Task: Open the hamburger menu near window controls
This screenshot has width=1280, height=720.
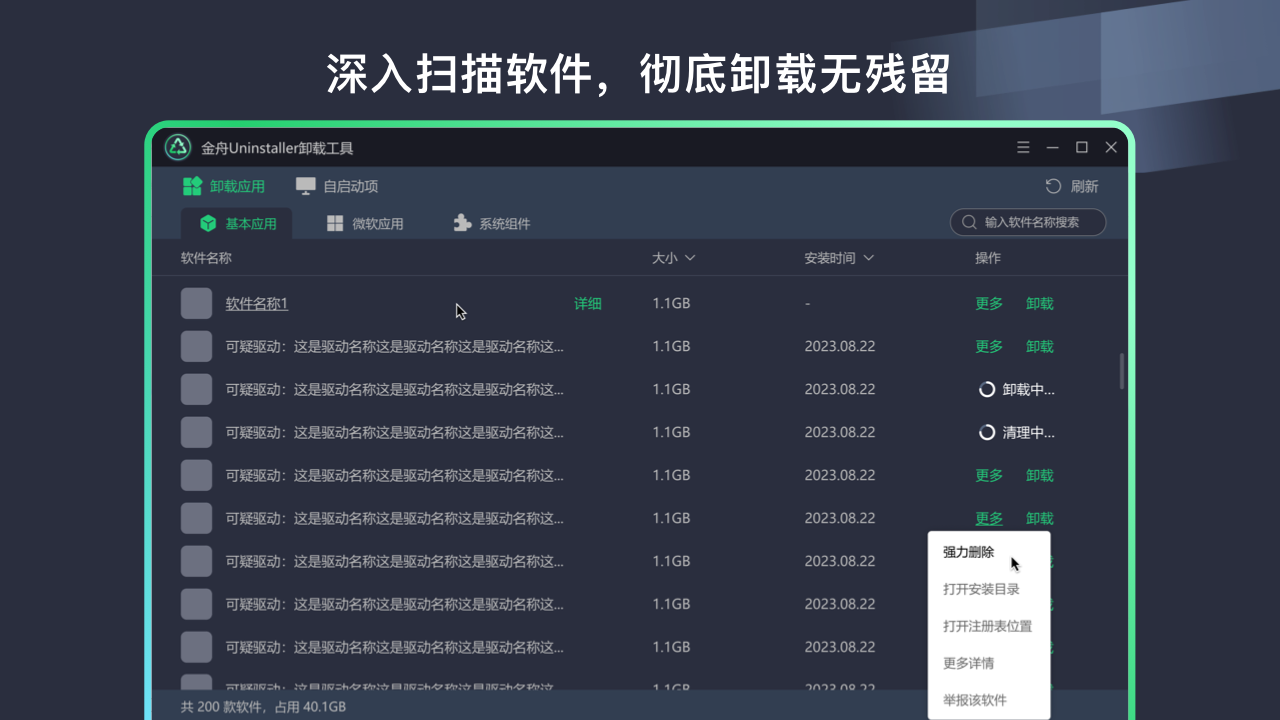Action: pos(1023,147)
